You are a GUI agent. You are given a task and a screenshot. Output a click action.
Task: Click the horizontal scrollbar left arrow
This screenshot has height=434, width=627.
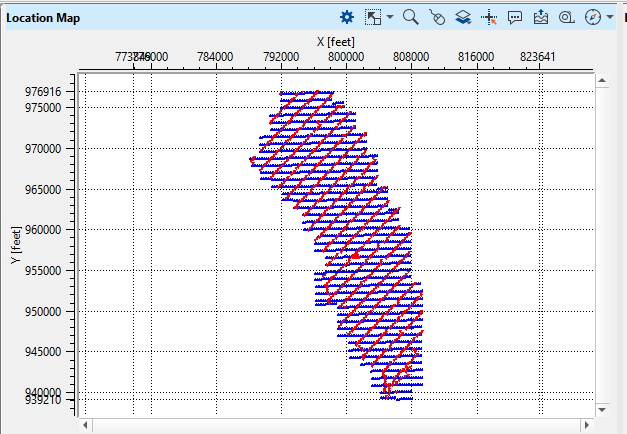coord(86,410)
